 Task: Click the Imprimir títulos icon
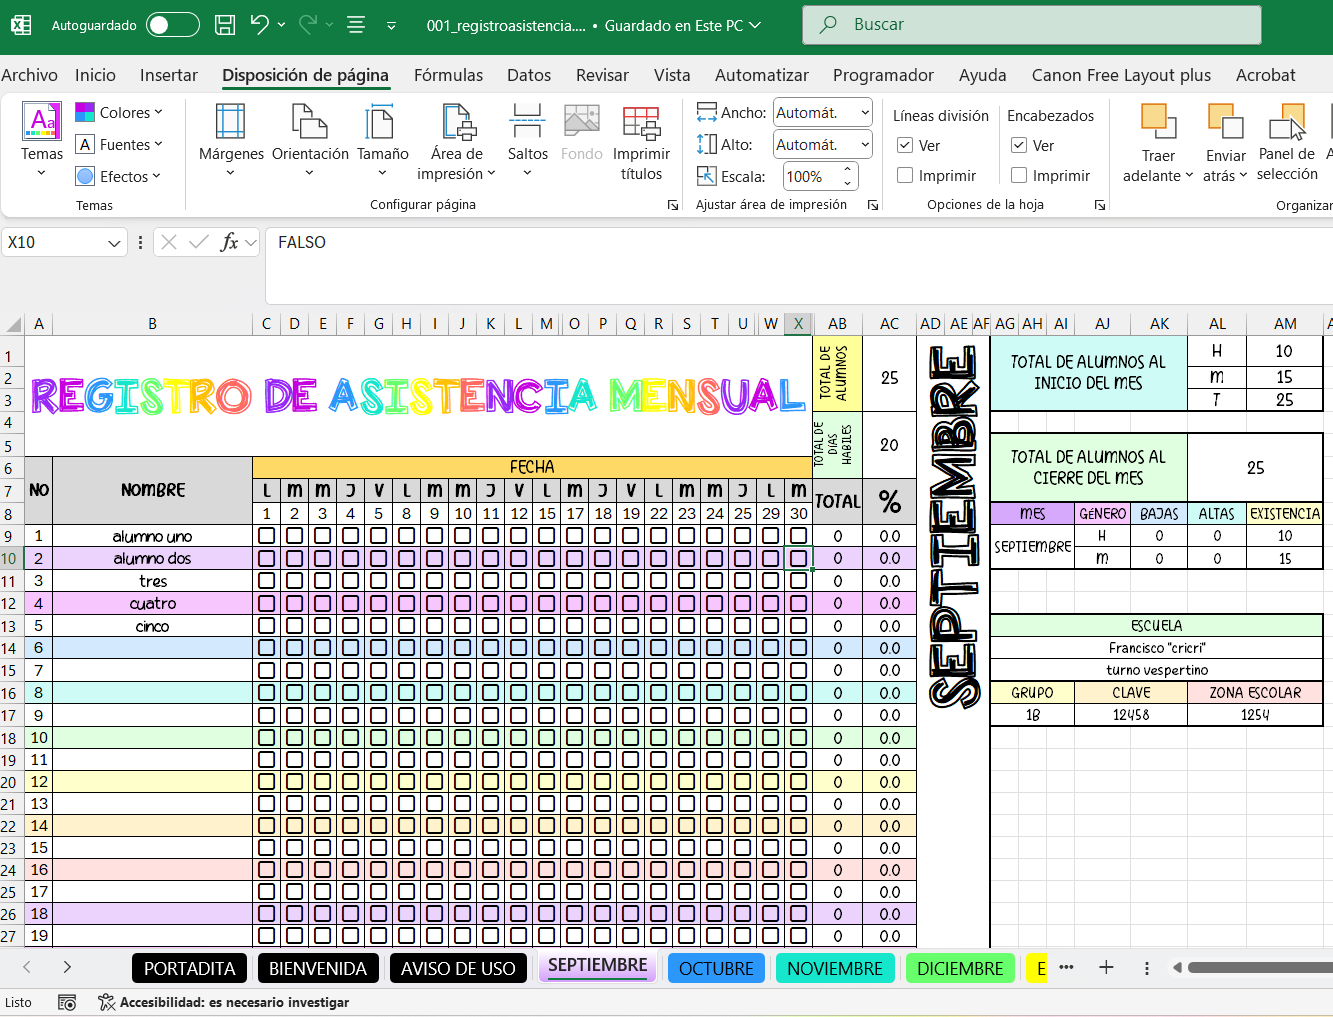641,123
